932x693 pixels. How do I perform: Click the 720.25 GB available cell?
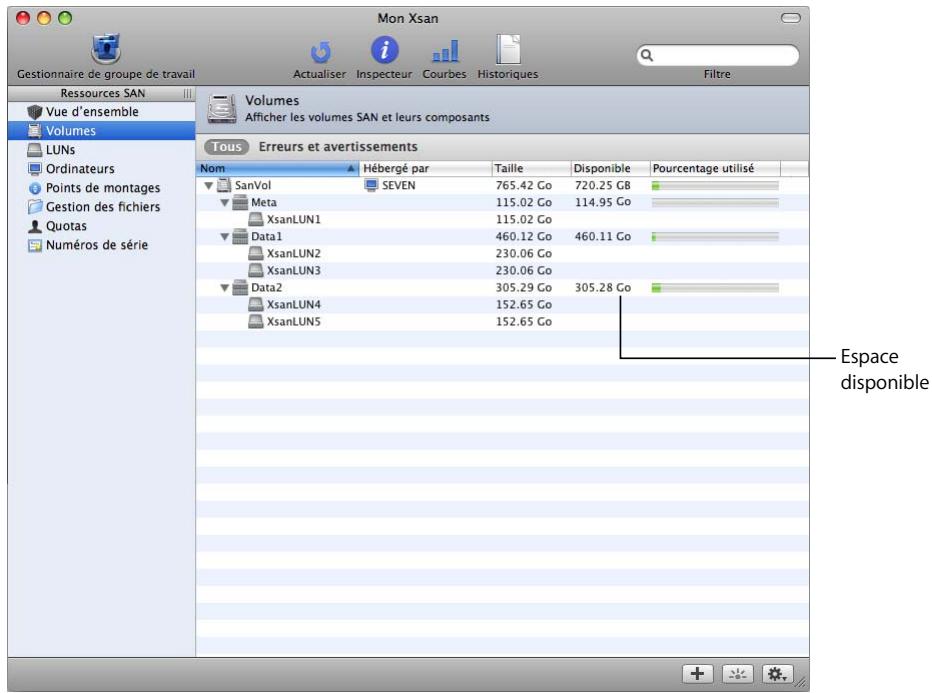coord(603,185)
